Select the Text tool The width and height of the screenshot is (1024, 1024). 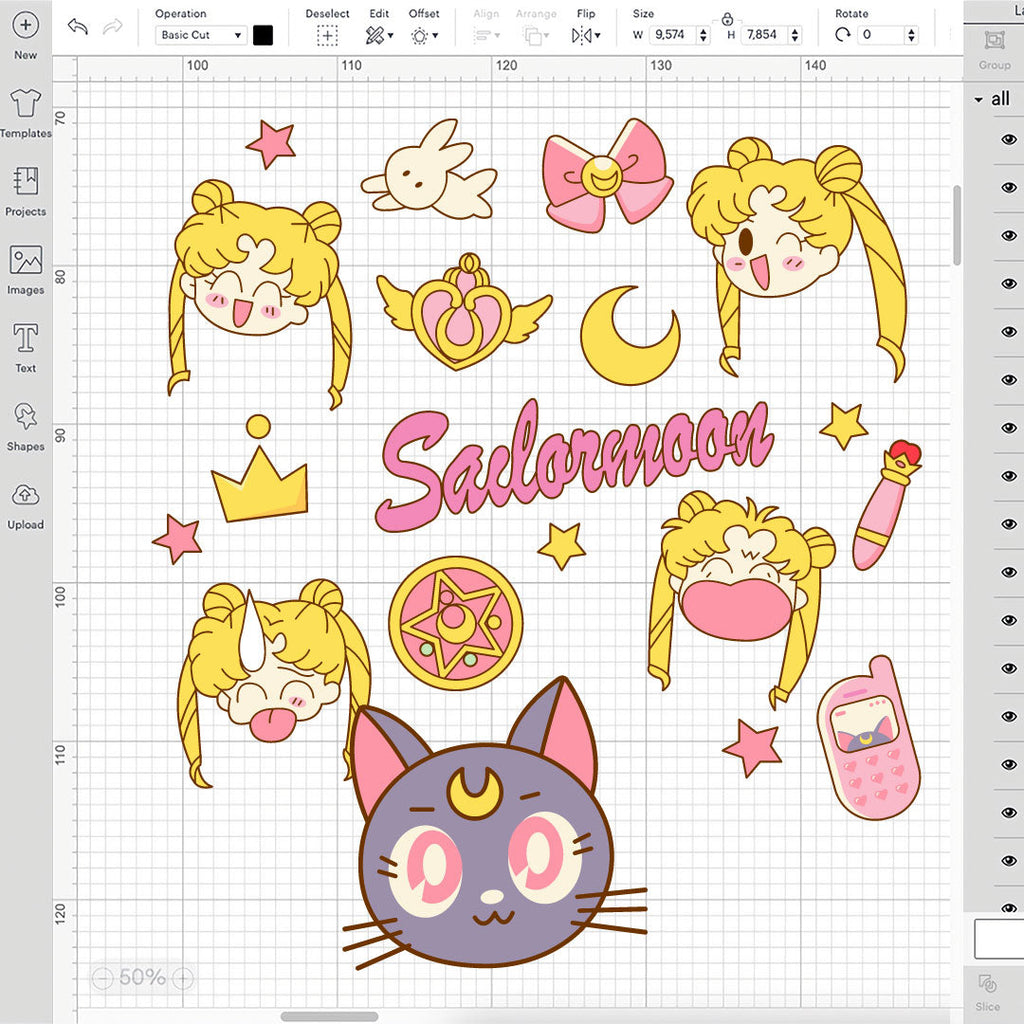pyautogui.click(x=26, y=346)
